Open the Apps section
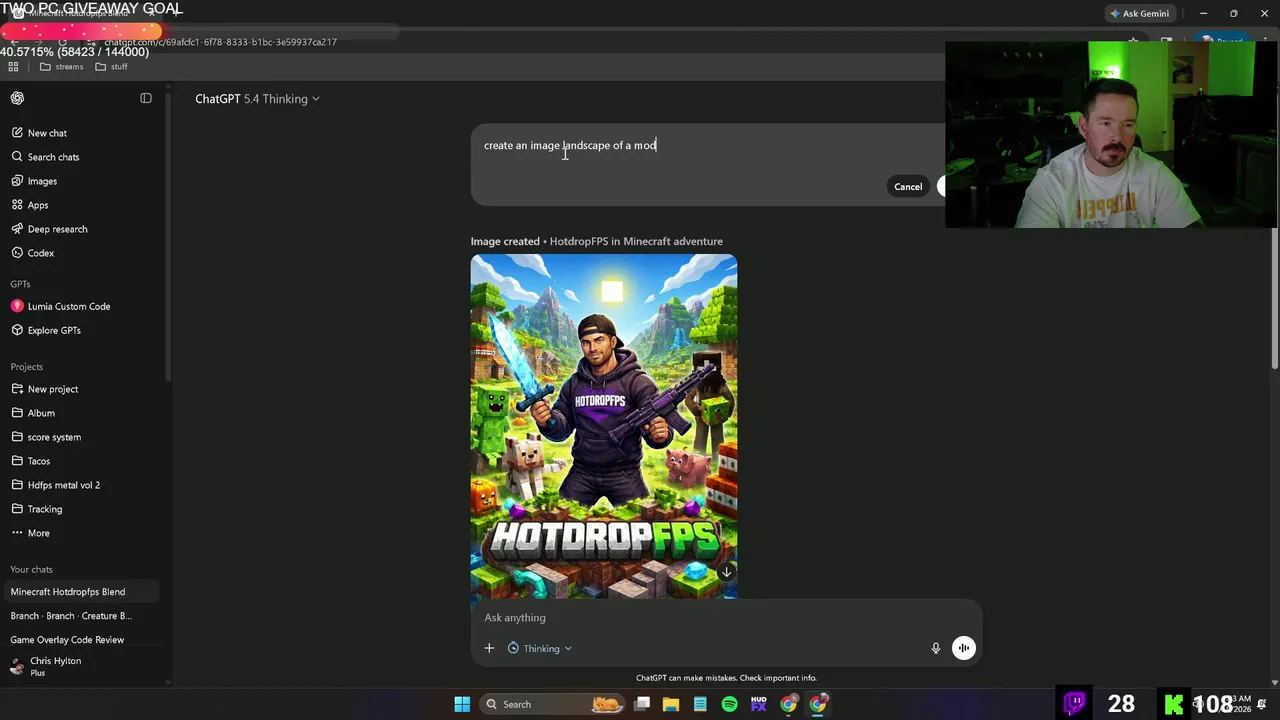The height and width of the screenshot is (720, 1280). pos(38,205)
